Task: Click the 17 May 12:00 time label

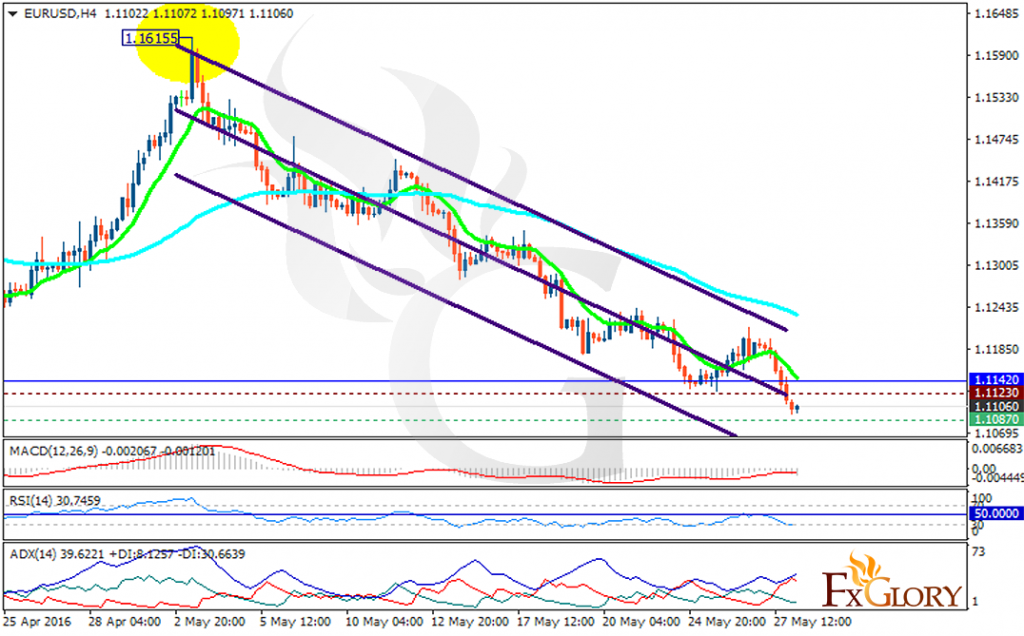Action: [x=556, y=622]
